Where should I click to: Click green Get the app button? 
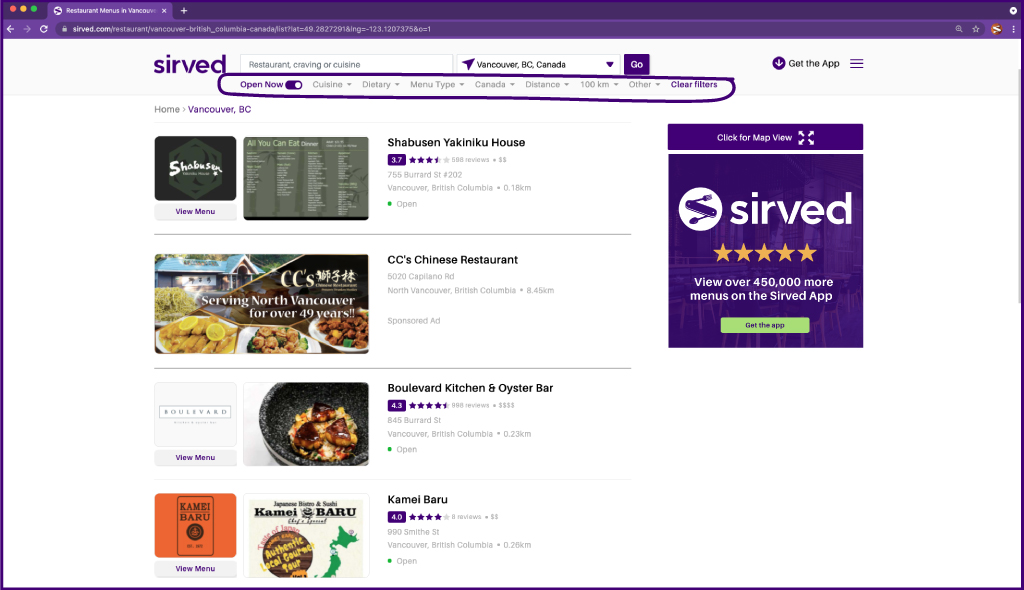(765, 325)
